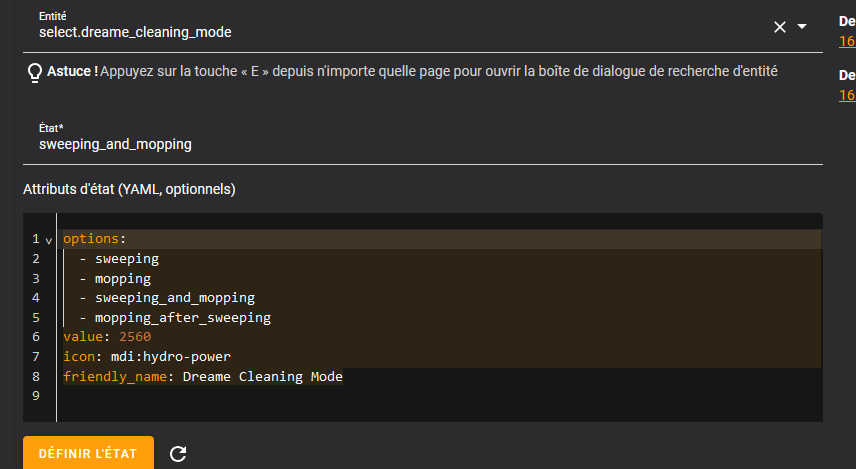Place cursor on the options: YAML line

[x=95, y=239]
